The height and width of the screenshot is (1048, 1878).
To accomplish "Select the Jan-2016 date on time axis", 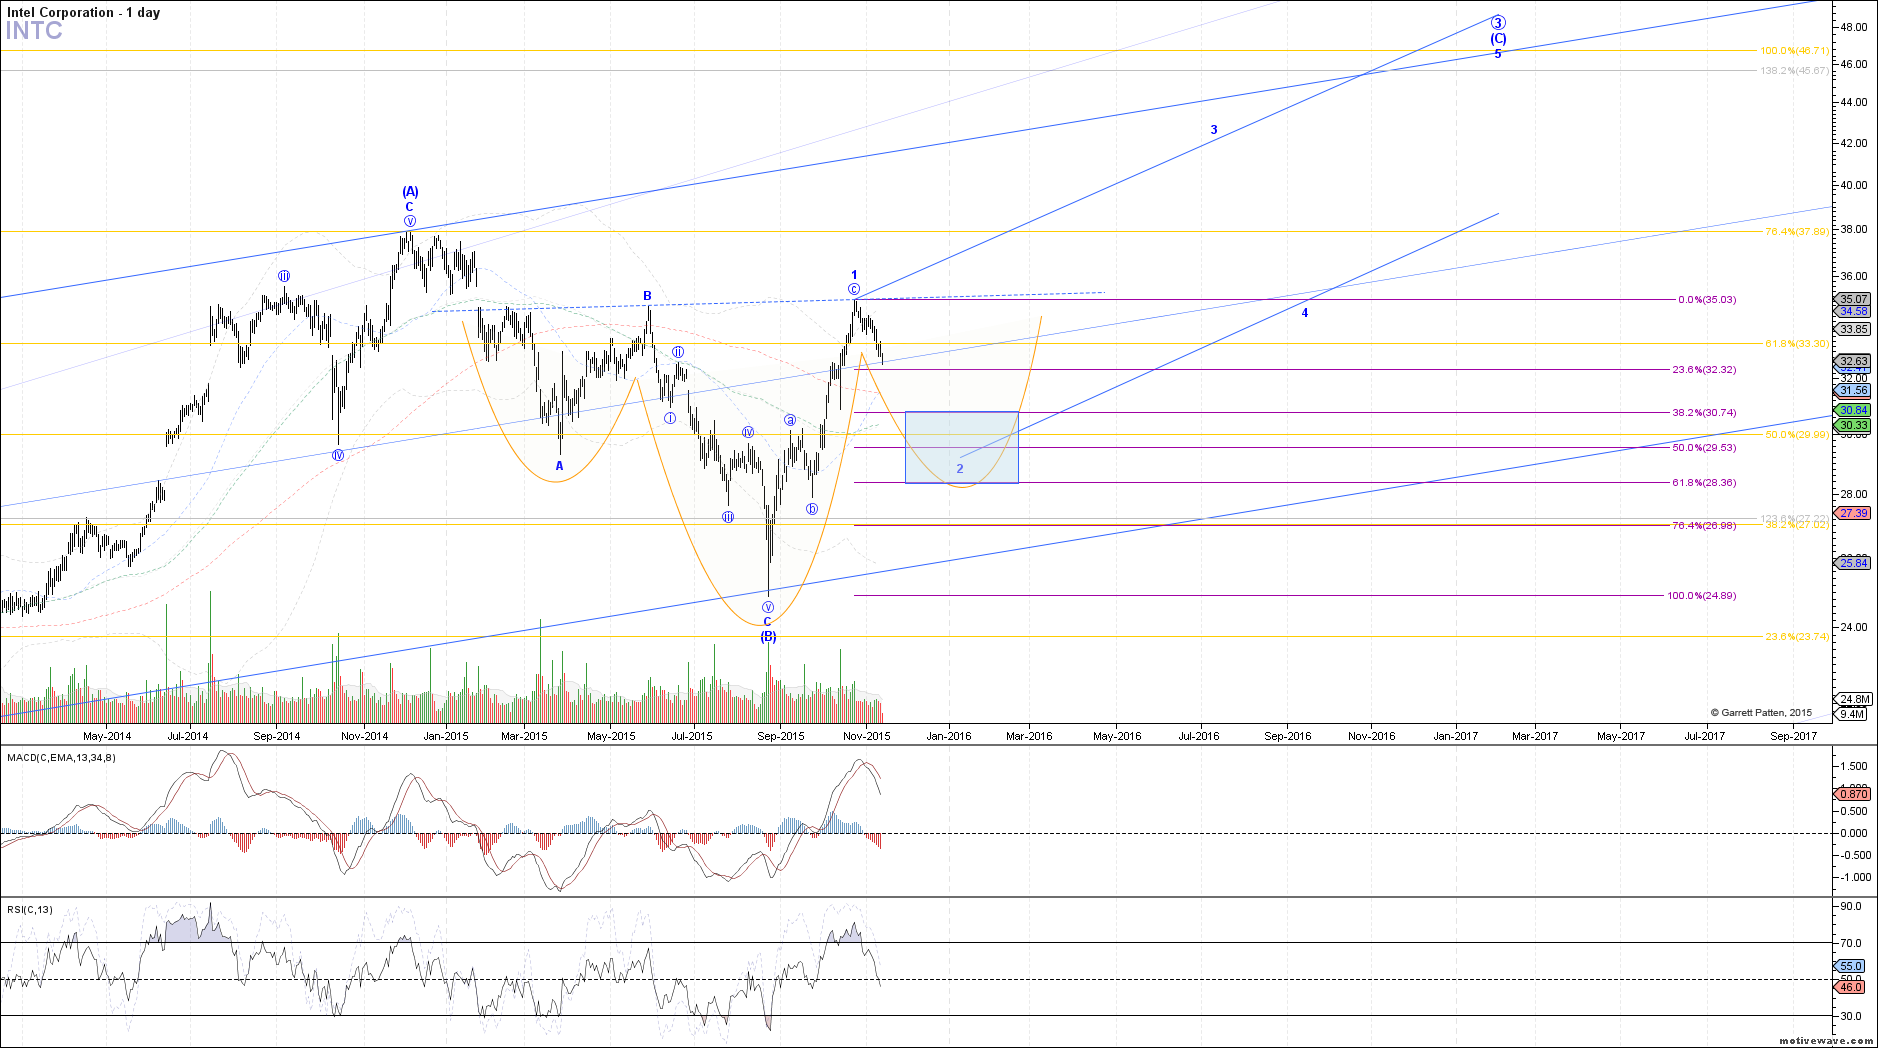I will click(949, 737).
